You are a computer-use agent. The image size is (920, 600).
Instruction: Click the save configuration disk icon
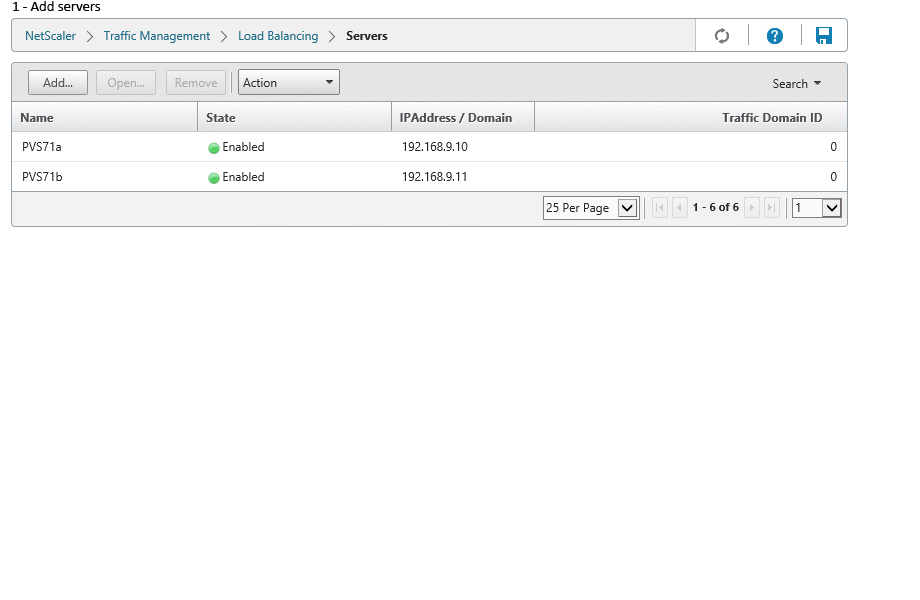[823, 36]
